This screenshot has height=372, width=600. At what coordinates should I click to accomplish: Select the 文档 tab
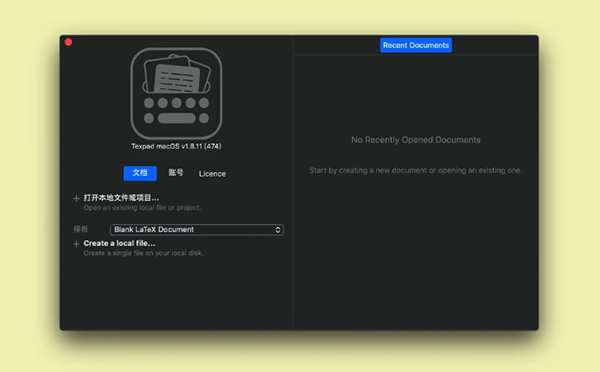pos(140,173)
